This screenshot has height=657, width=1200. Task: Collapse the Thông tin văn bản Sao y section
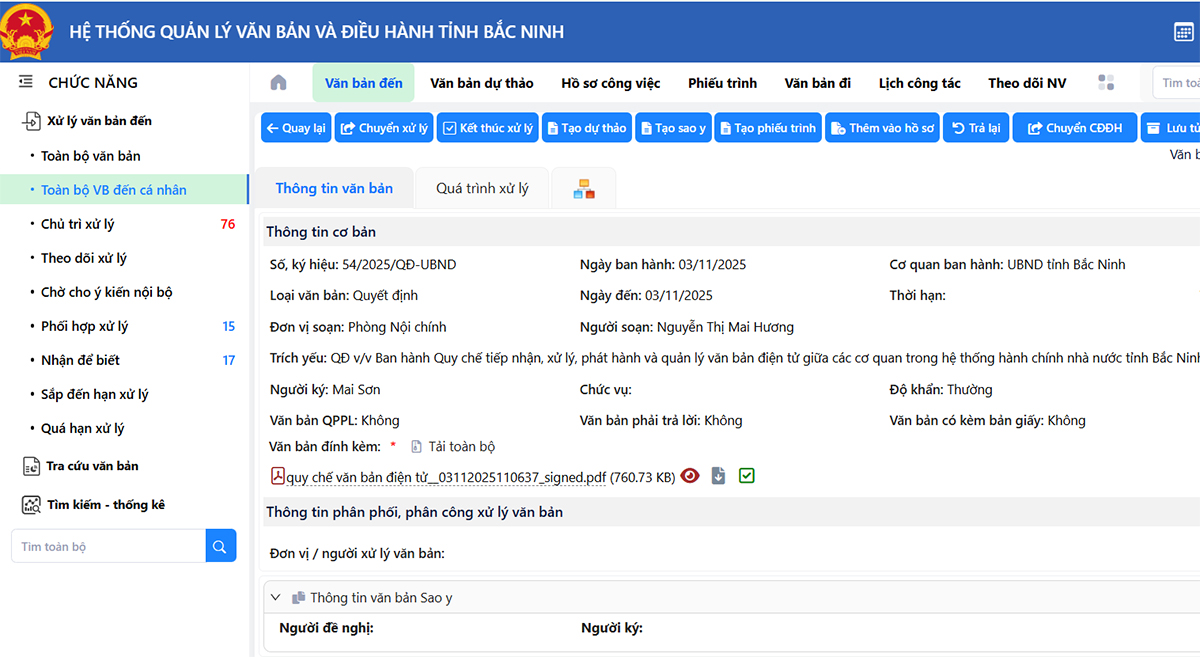tap(276, 597)
